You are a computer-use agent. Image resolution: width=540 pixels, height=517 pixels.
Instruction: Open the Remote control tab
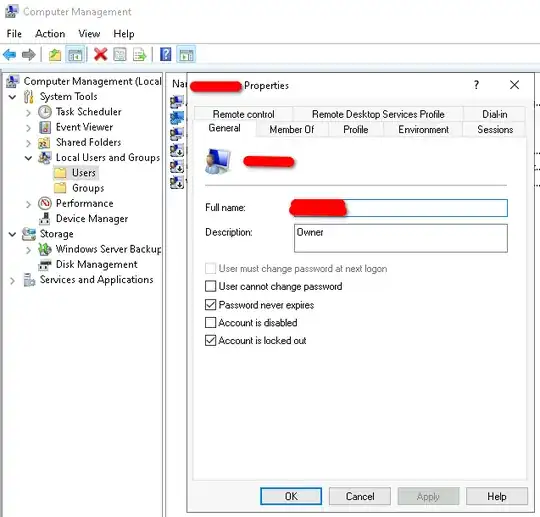(x=243, y=114)
